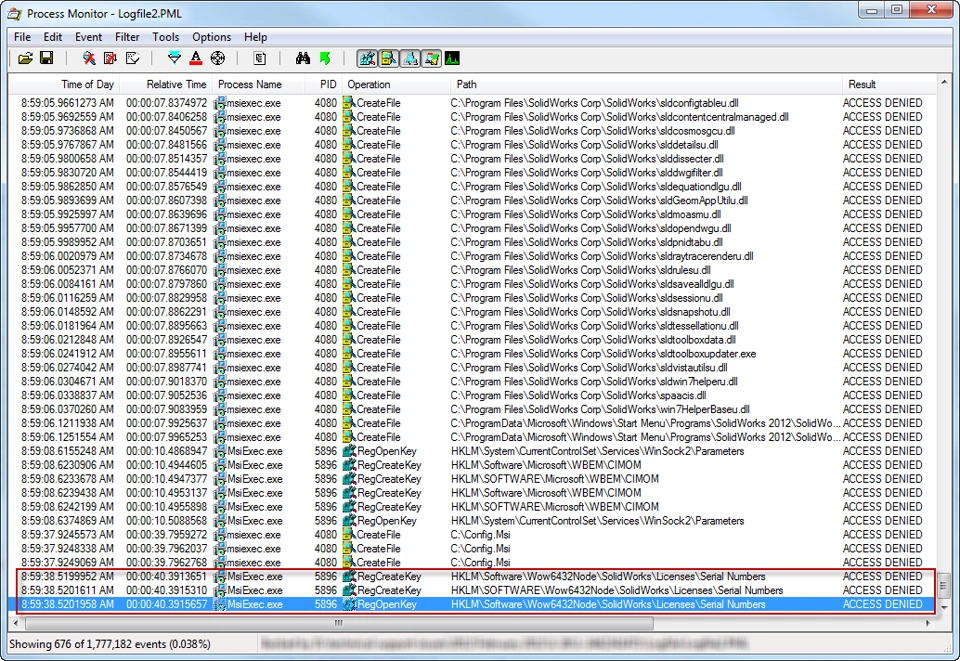Open the Help menu
Screen dimensions: 960x661
pos(255,37)
